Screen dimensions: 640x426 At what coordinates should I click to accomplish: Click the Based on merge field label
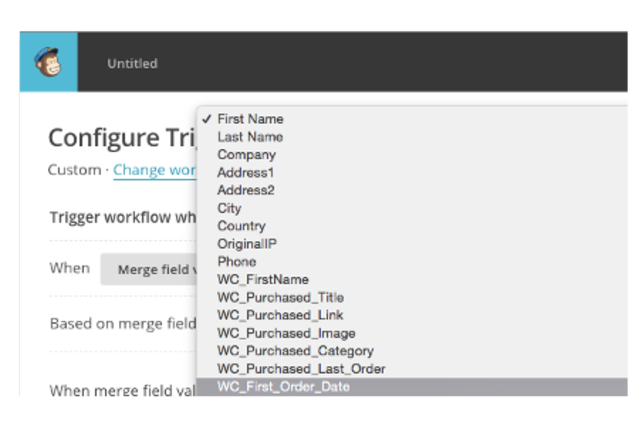coord(123,324)
